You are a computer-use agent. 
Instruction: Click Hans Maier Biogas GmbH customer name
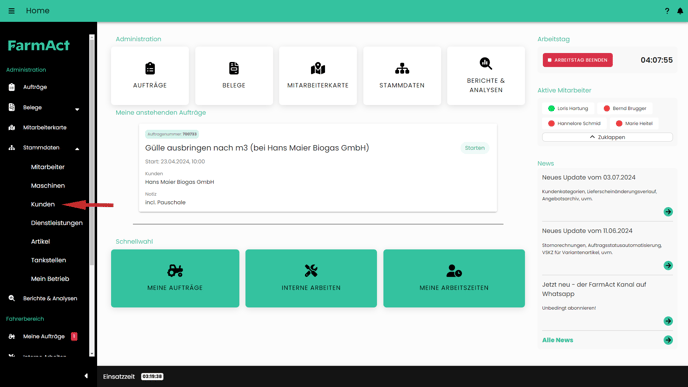(x=179, y=182)
